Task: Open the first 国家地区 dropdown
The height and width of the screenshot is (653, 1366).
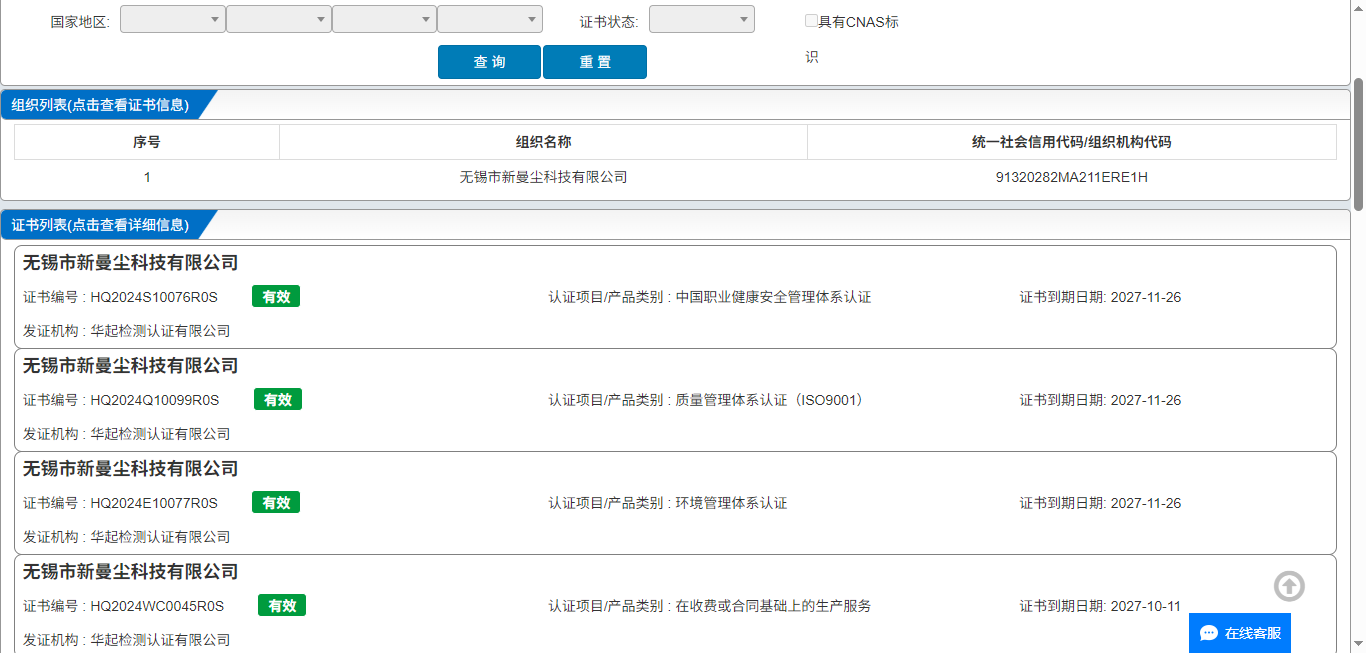Action: click(x=172, y=19)
